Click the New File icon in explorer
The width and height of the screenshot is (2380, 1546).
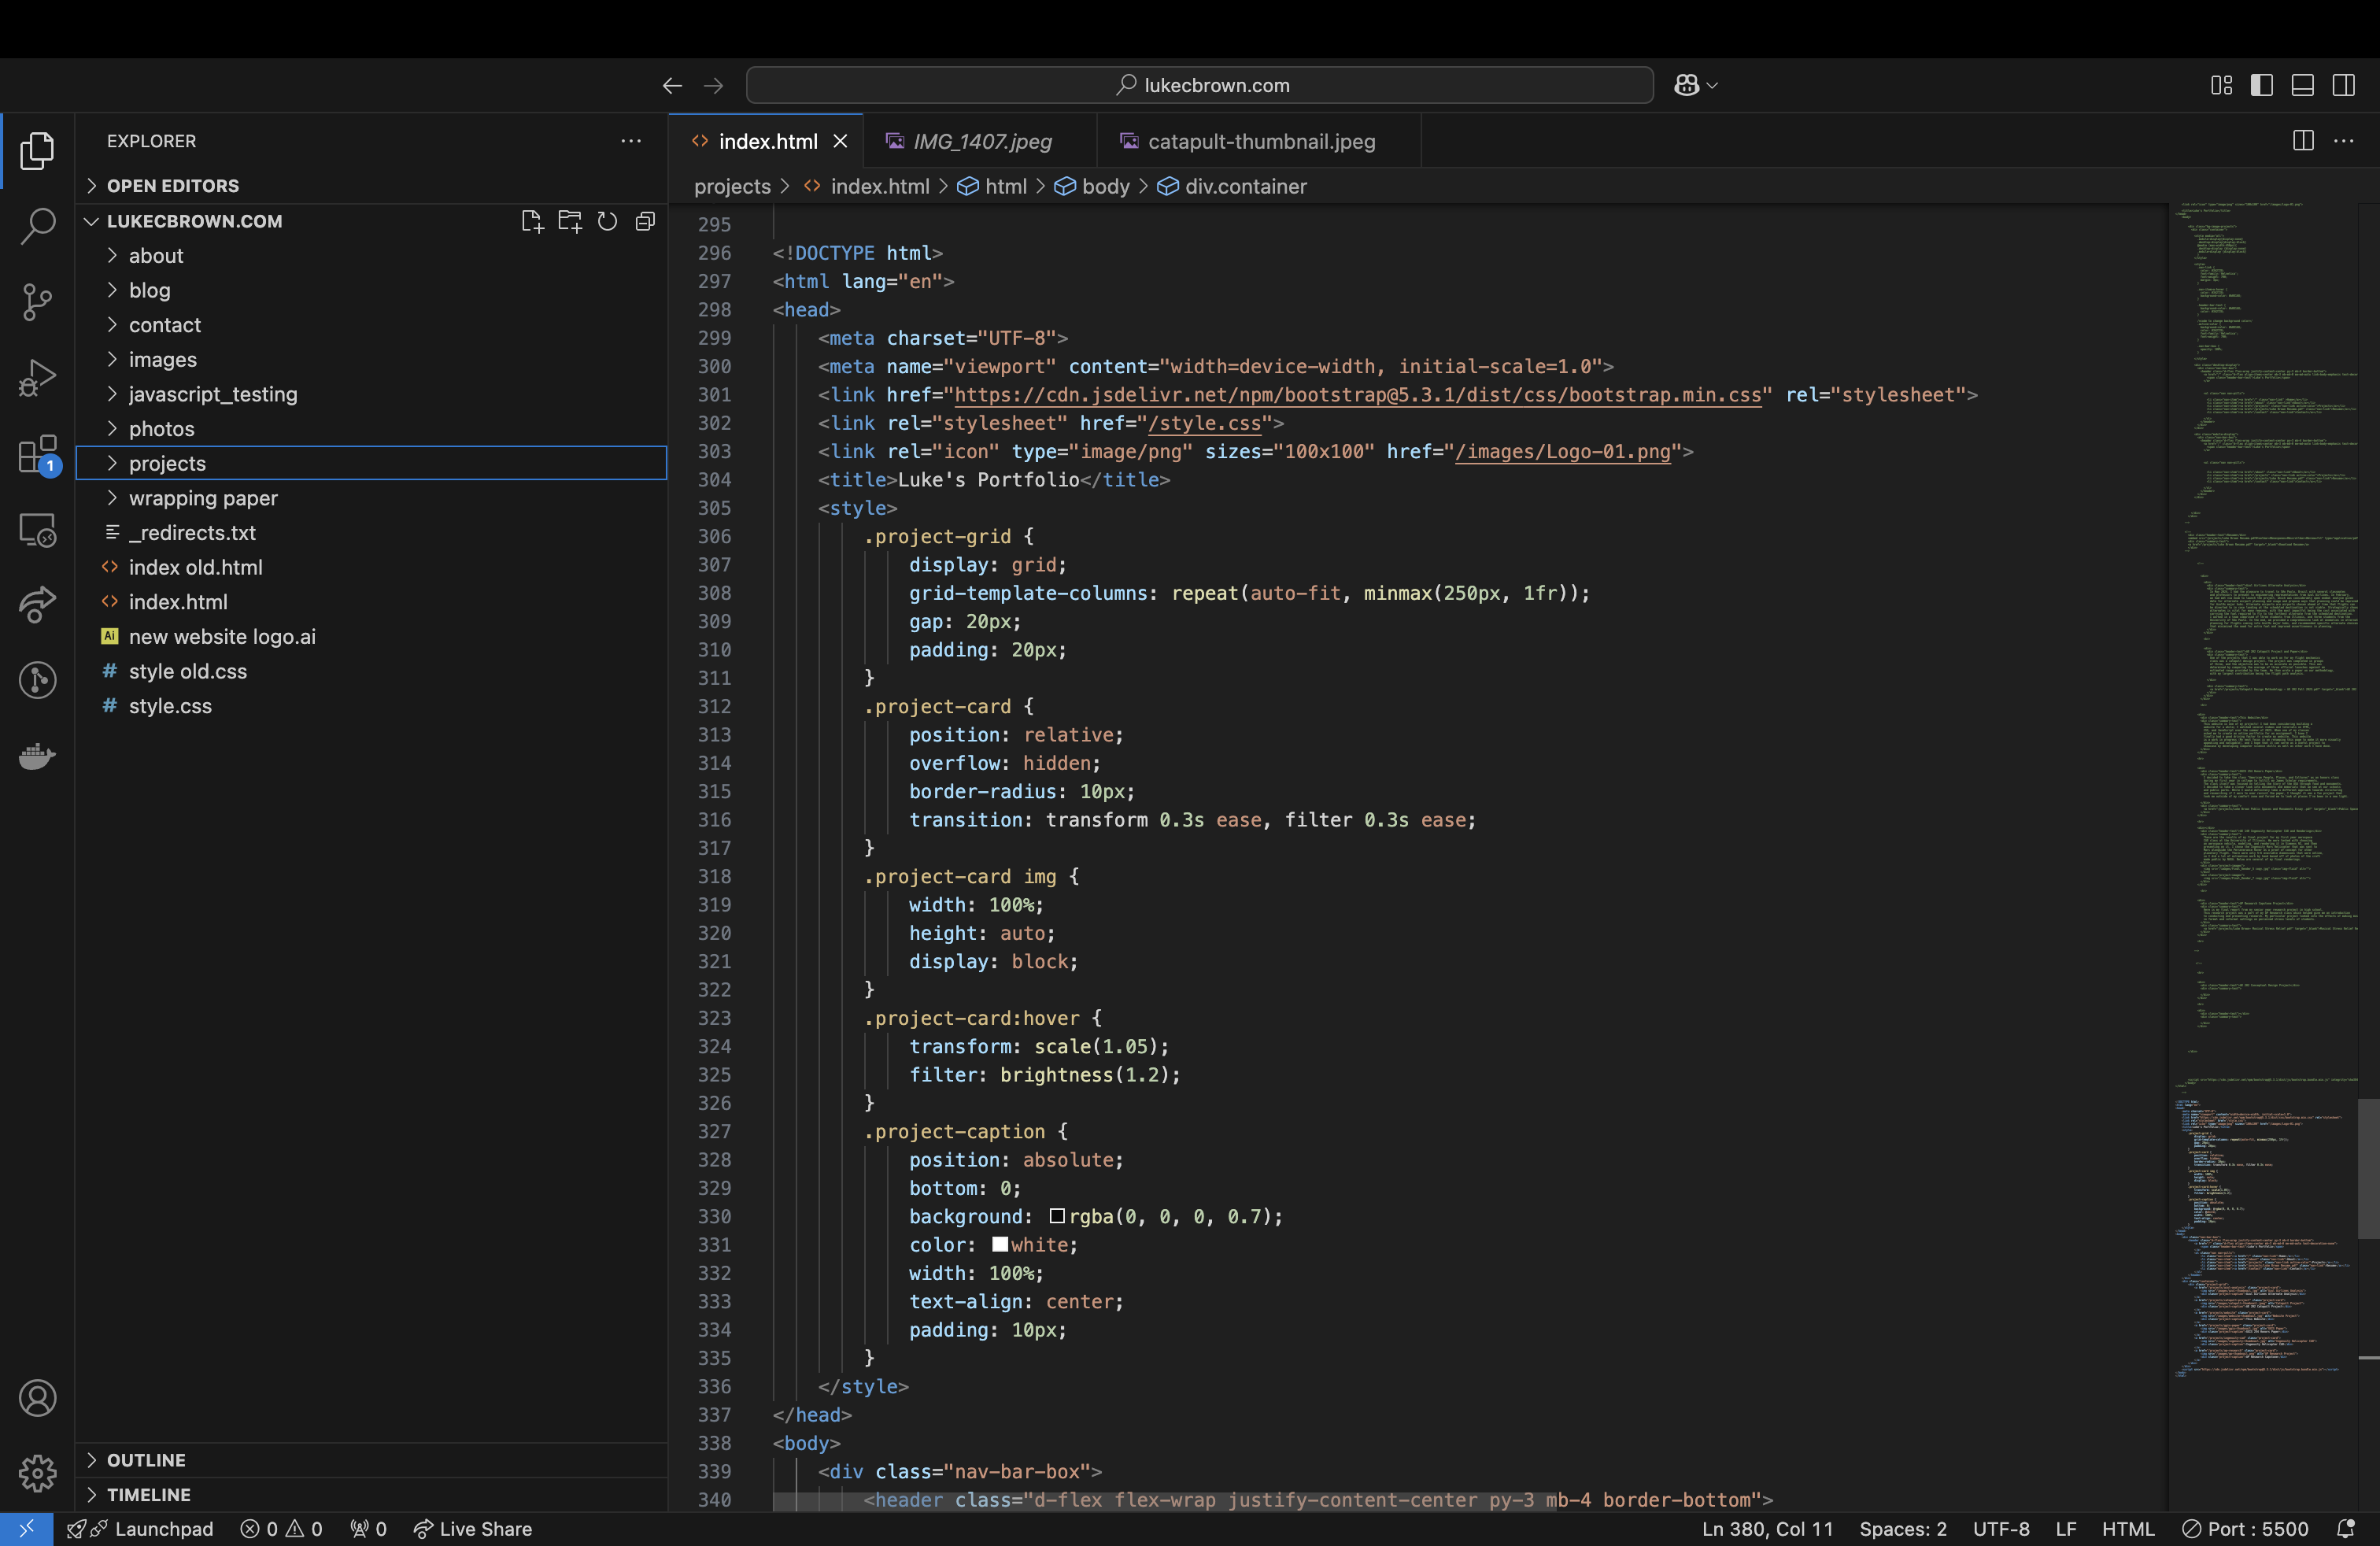click(x=532, y=221)
